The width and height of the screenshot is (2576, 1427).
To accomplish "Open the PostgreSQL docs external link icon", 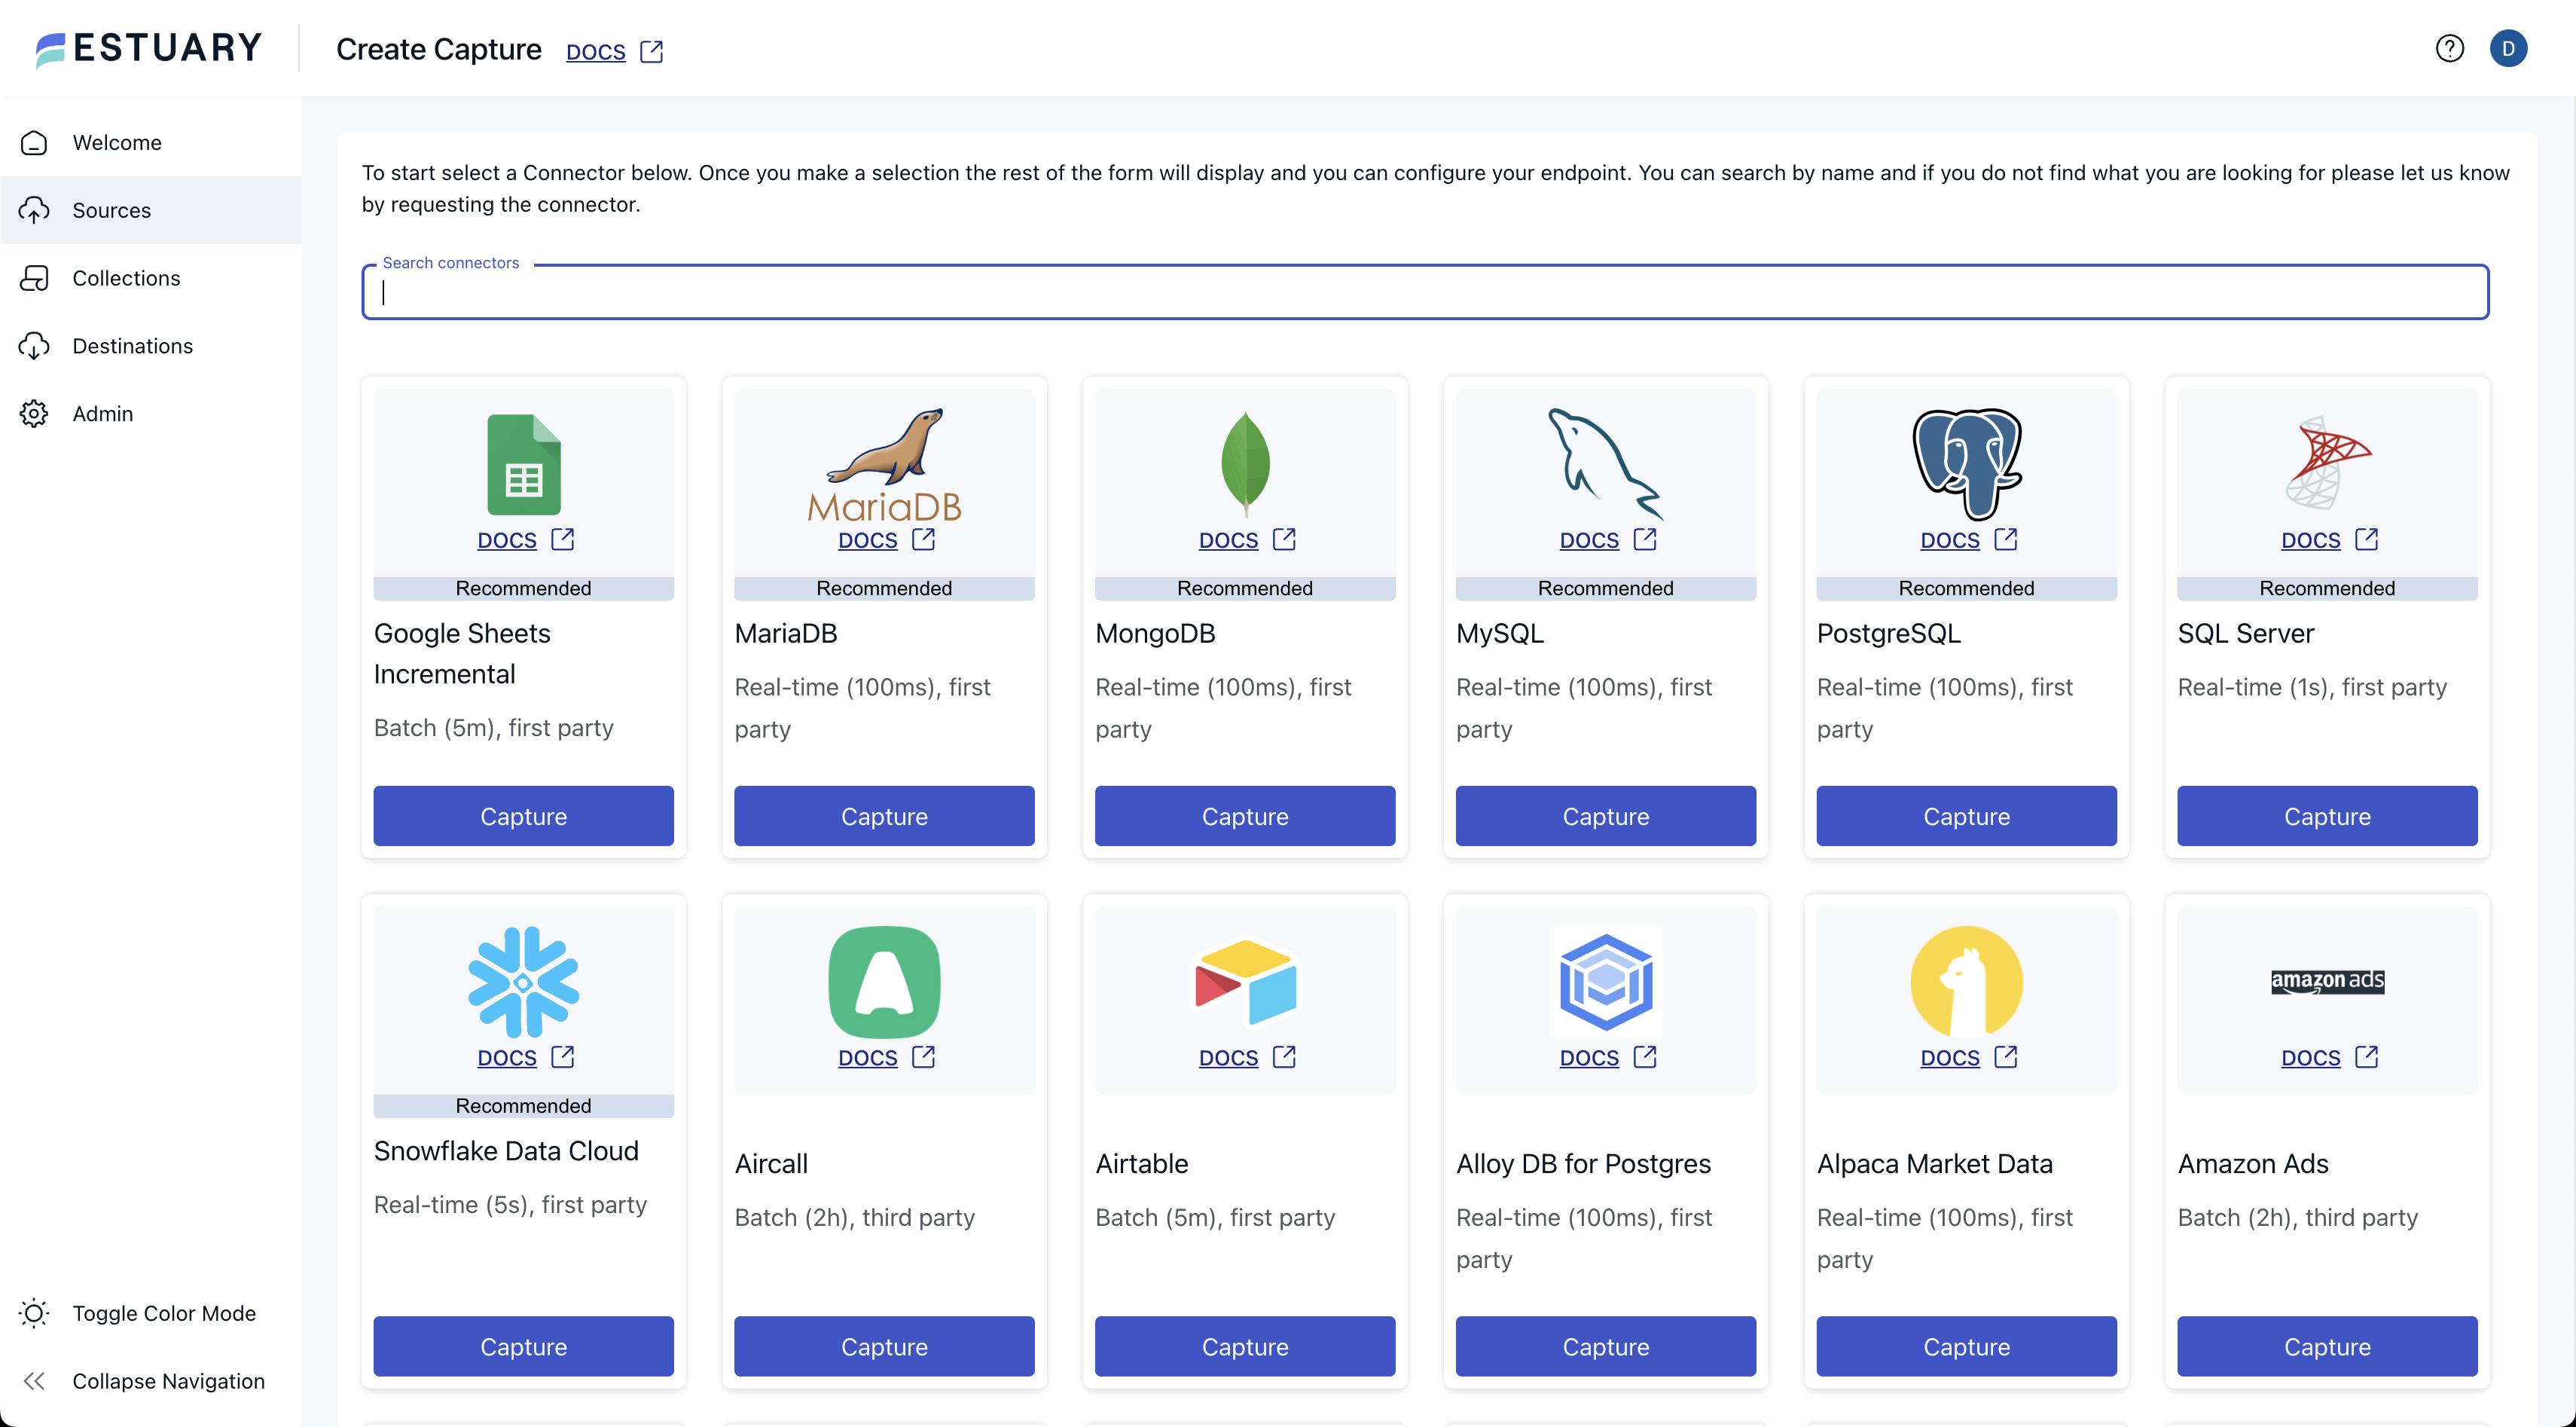I will (x=2005, y=540).
